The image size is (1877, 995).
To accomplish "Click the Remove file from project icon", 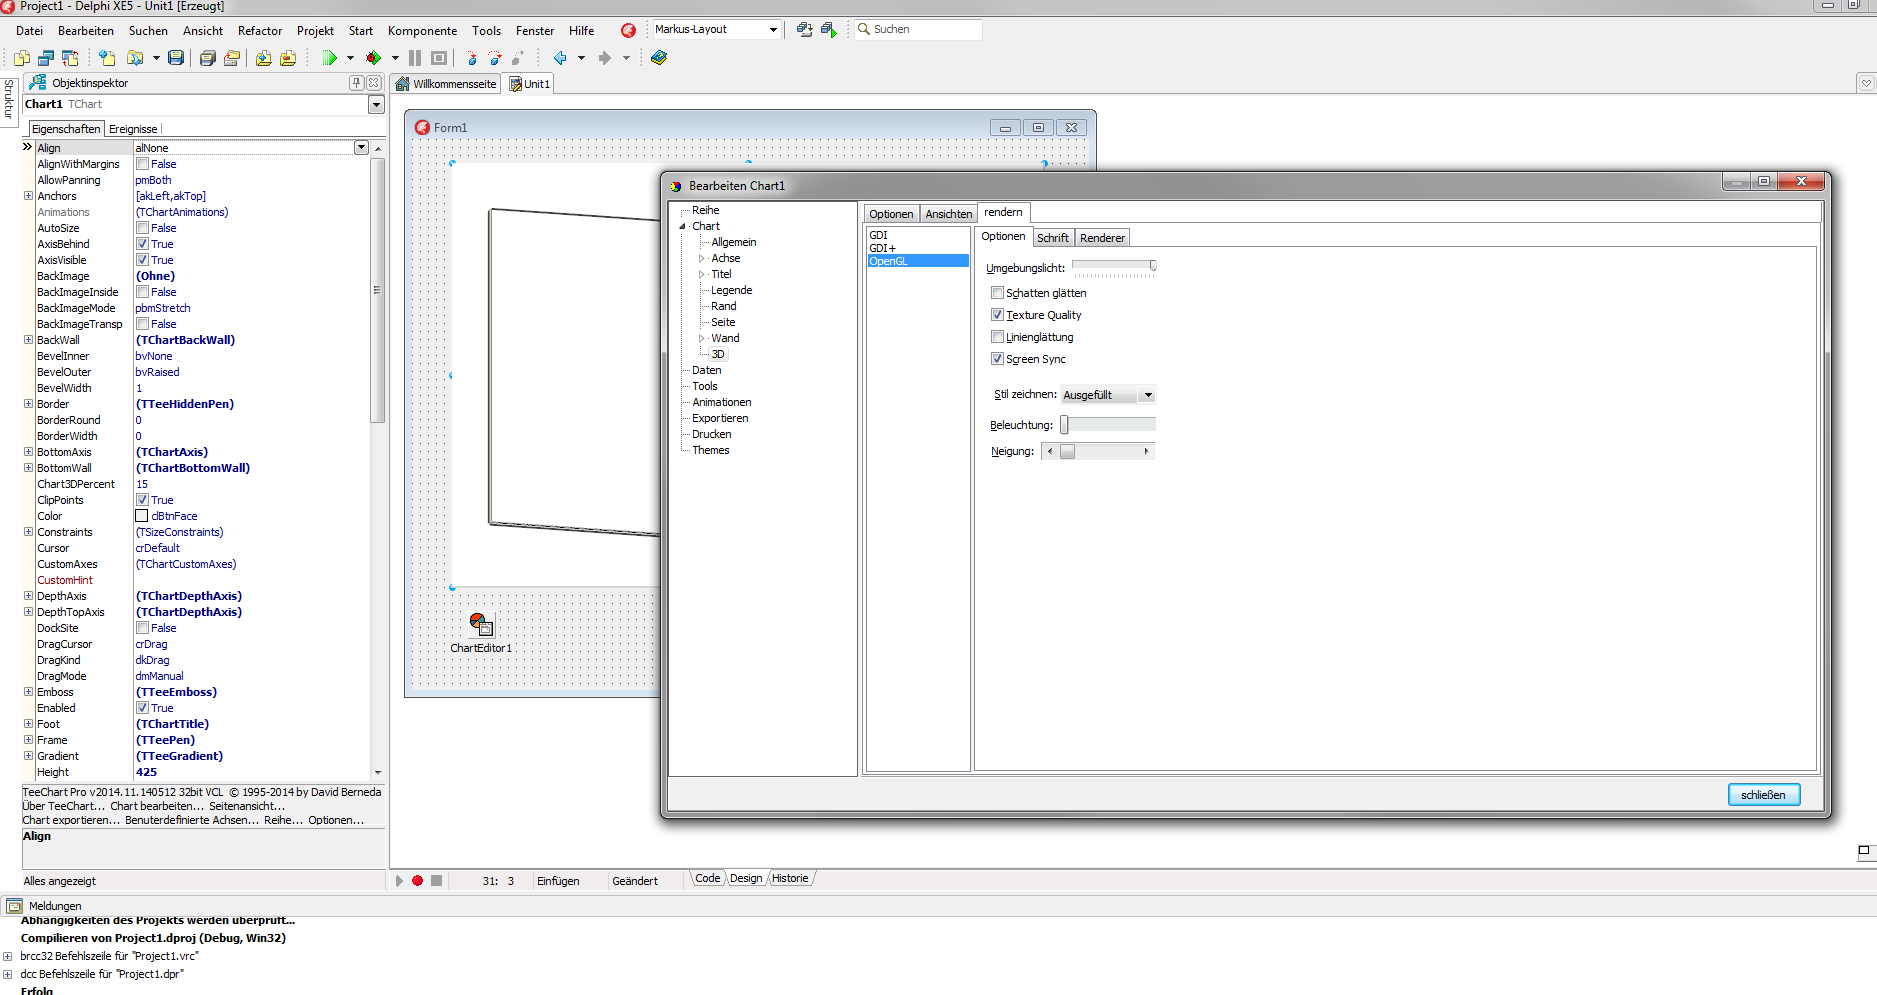I will tap(288, 58).
